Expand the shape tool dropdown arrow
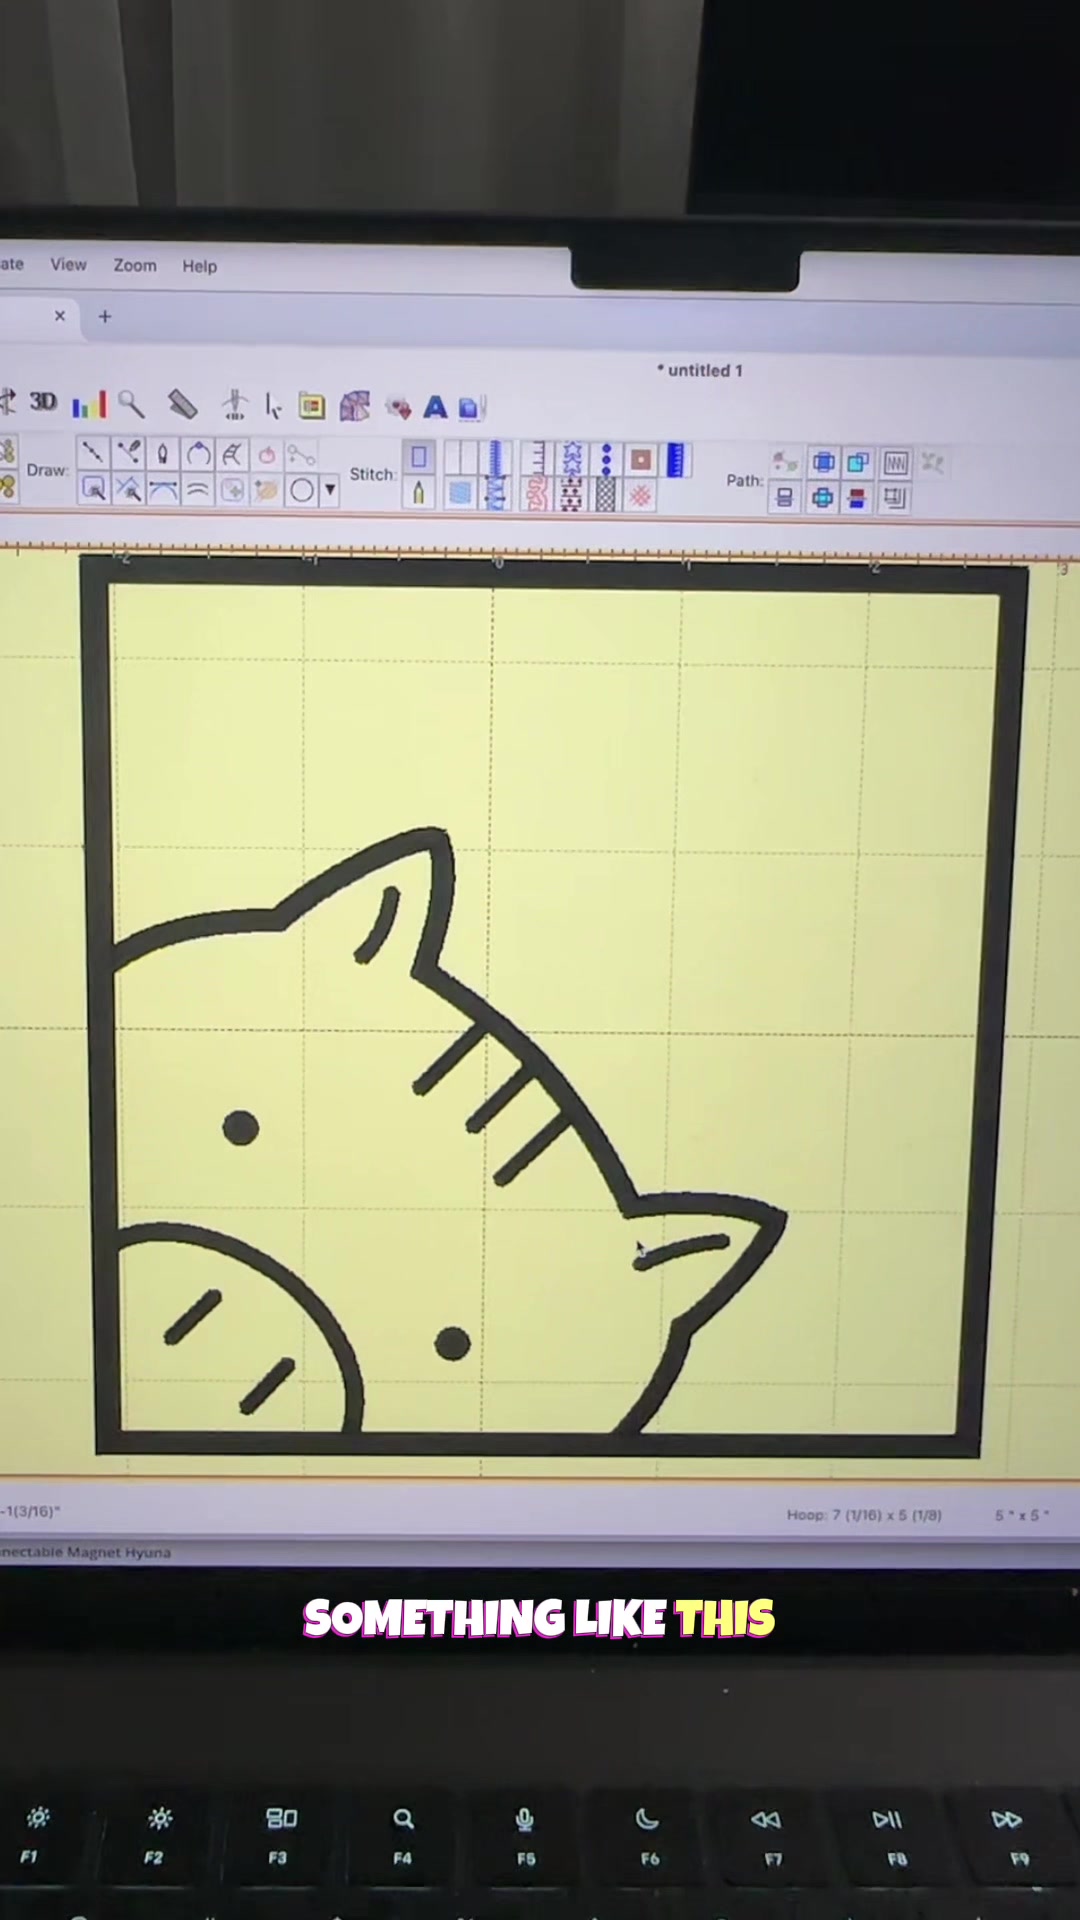Image resolution: width=1080 pixels, height=1920 pixels. pyautogui.click(x=330, y=490)
